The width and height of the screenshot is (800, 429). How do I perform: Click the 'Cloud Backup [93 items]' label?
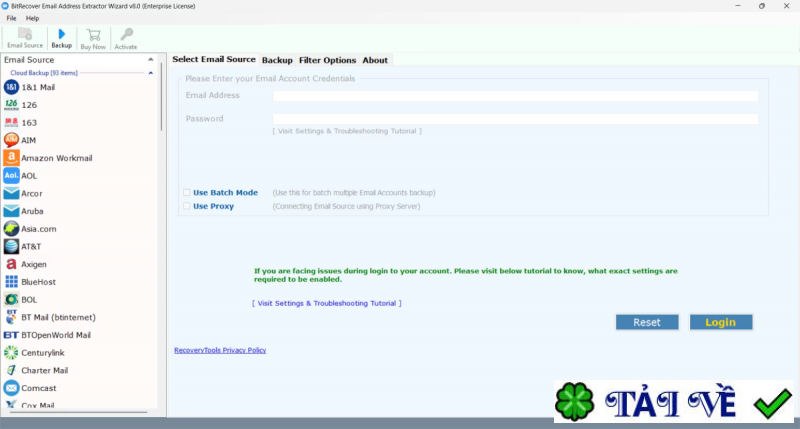point(44,73)
